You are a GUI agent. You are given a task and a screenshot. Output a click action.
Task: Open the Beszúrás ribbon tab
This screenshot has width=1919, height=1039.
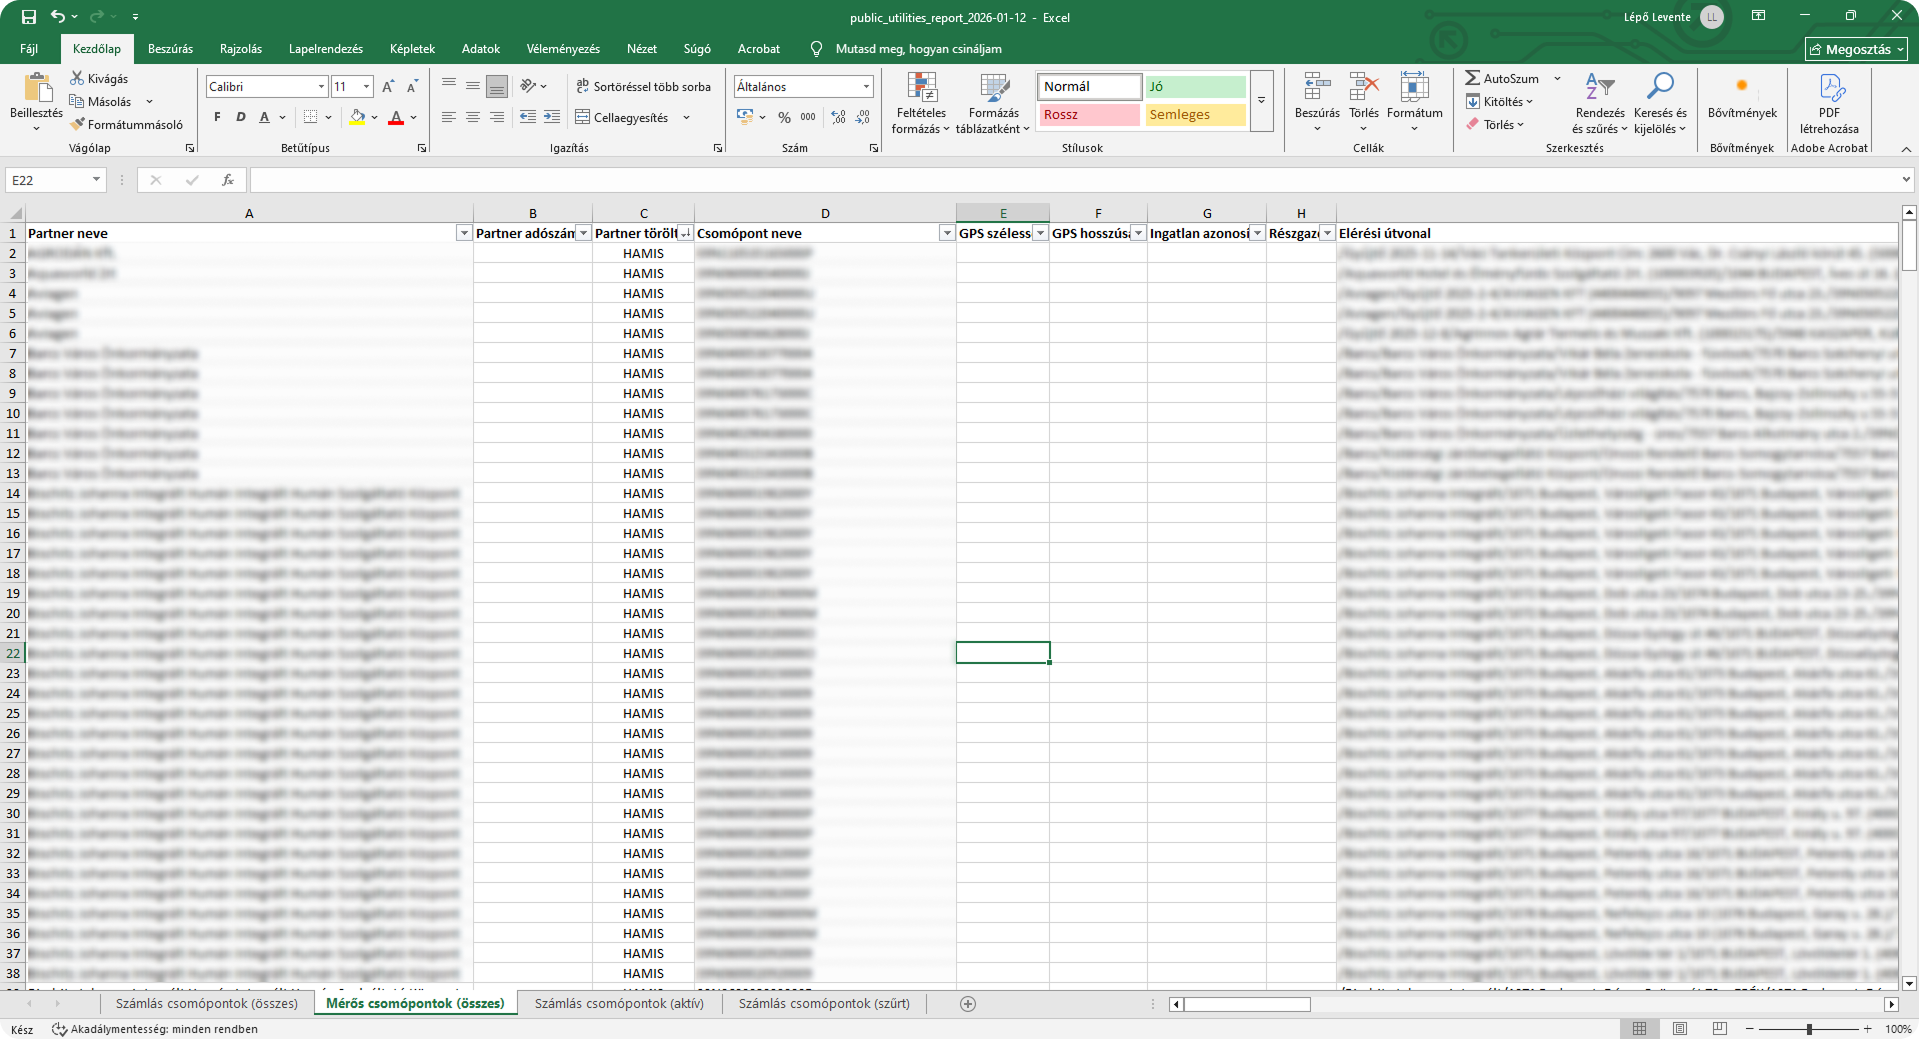tap(170, 49)
